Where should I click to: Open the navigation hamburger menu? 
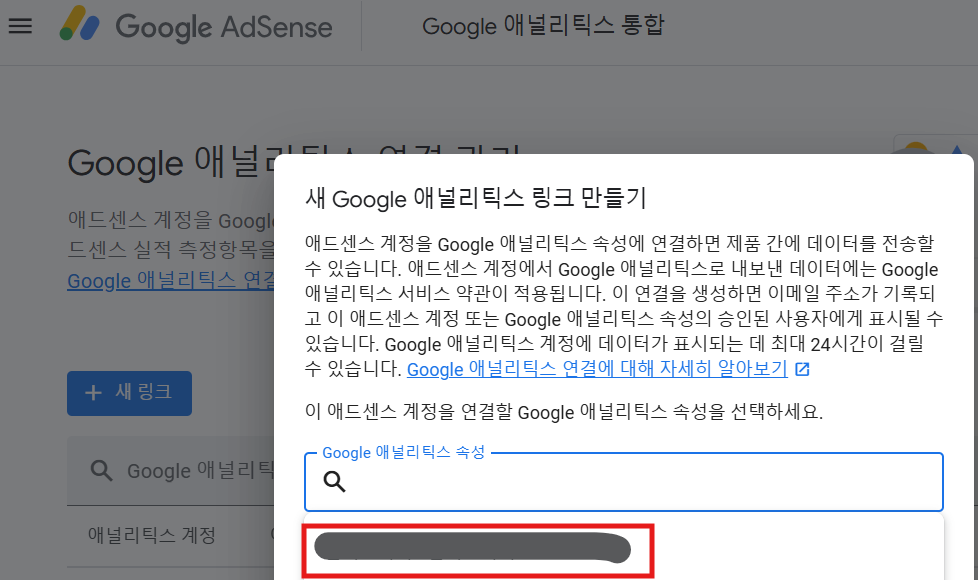(20, 26)
